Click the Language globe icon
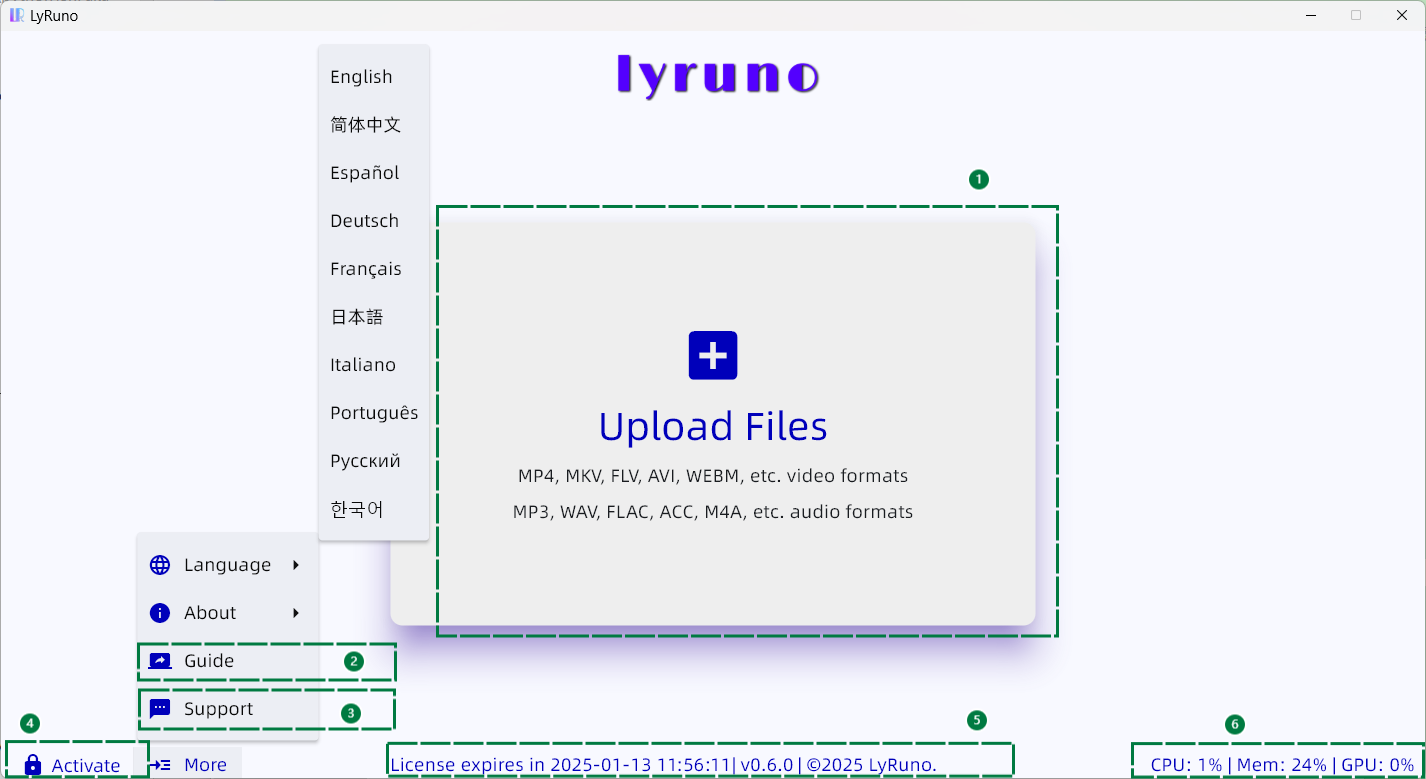This screenshot has width=1426, height=779. tap(159, 564)
